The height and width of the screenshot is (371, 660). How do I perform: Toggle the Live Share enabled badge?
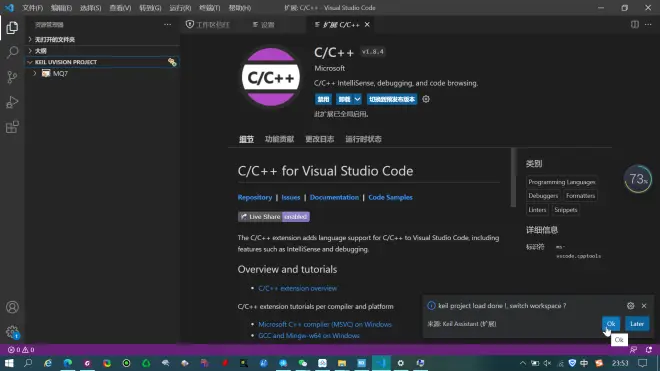[274, 216]
